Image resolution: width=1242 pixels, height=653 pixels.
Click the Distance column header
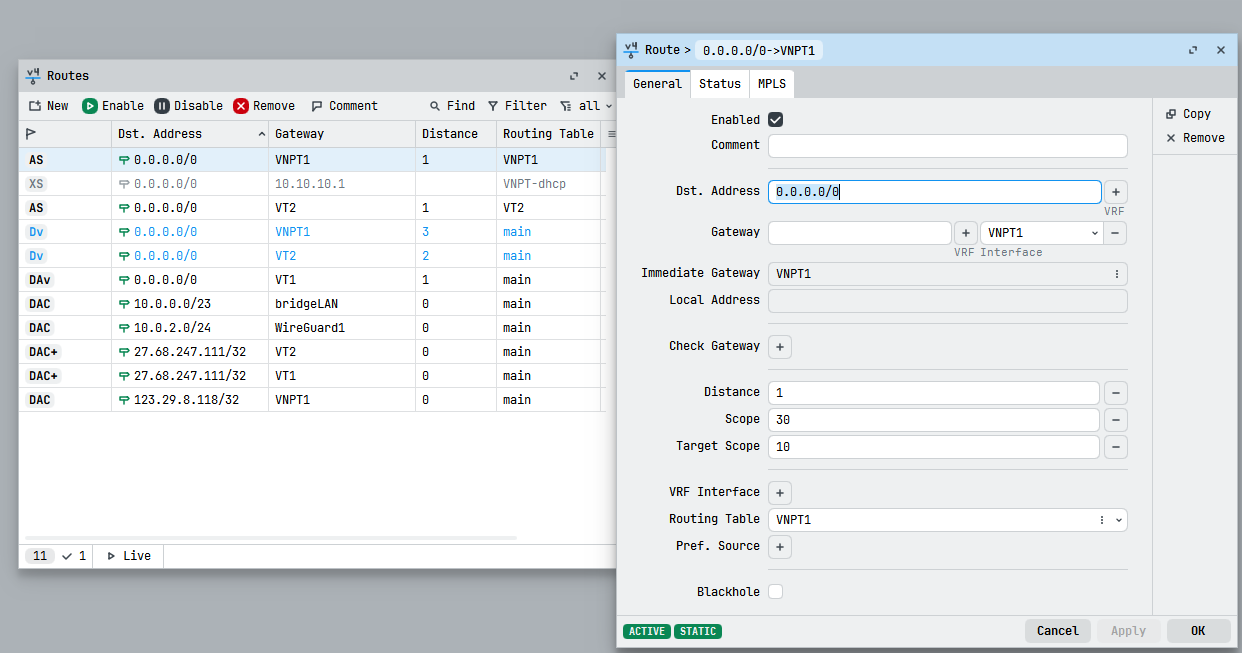(456, 134)
